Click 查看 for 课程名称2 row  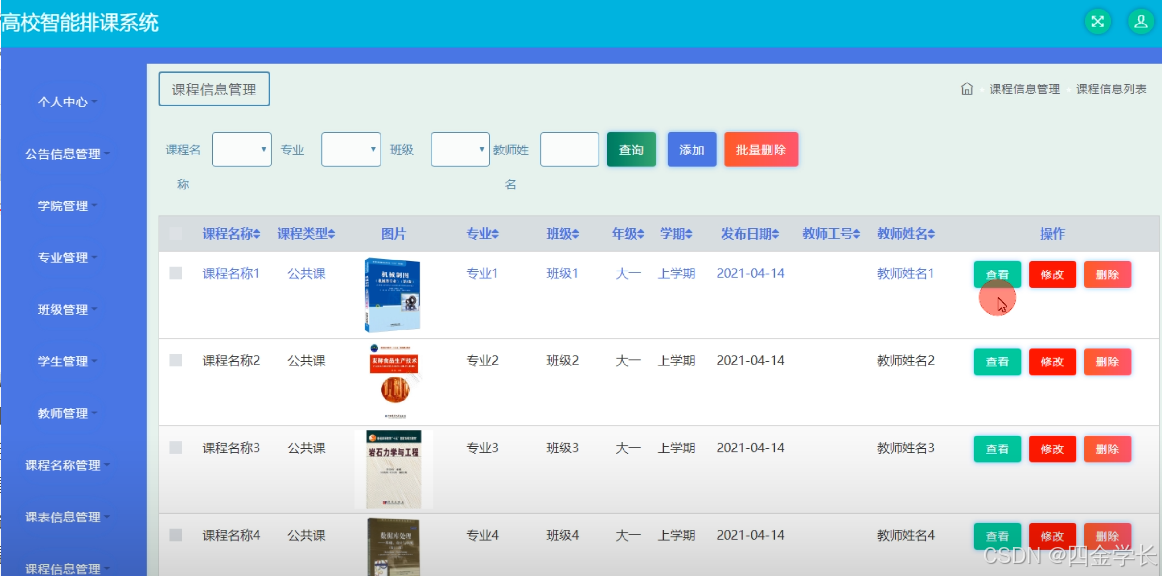pos(997,362)
